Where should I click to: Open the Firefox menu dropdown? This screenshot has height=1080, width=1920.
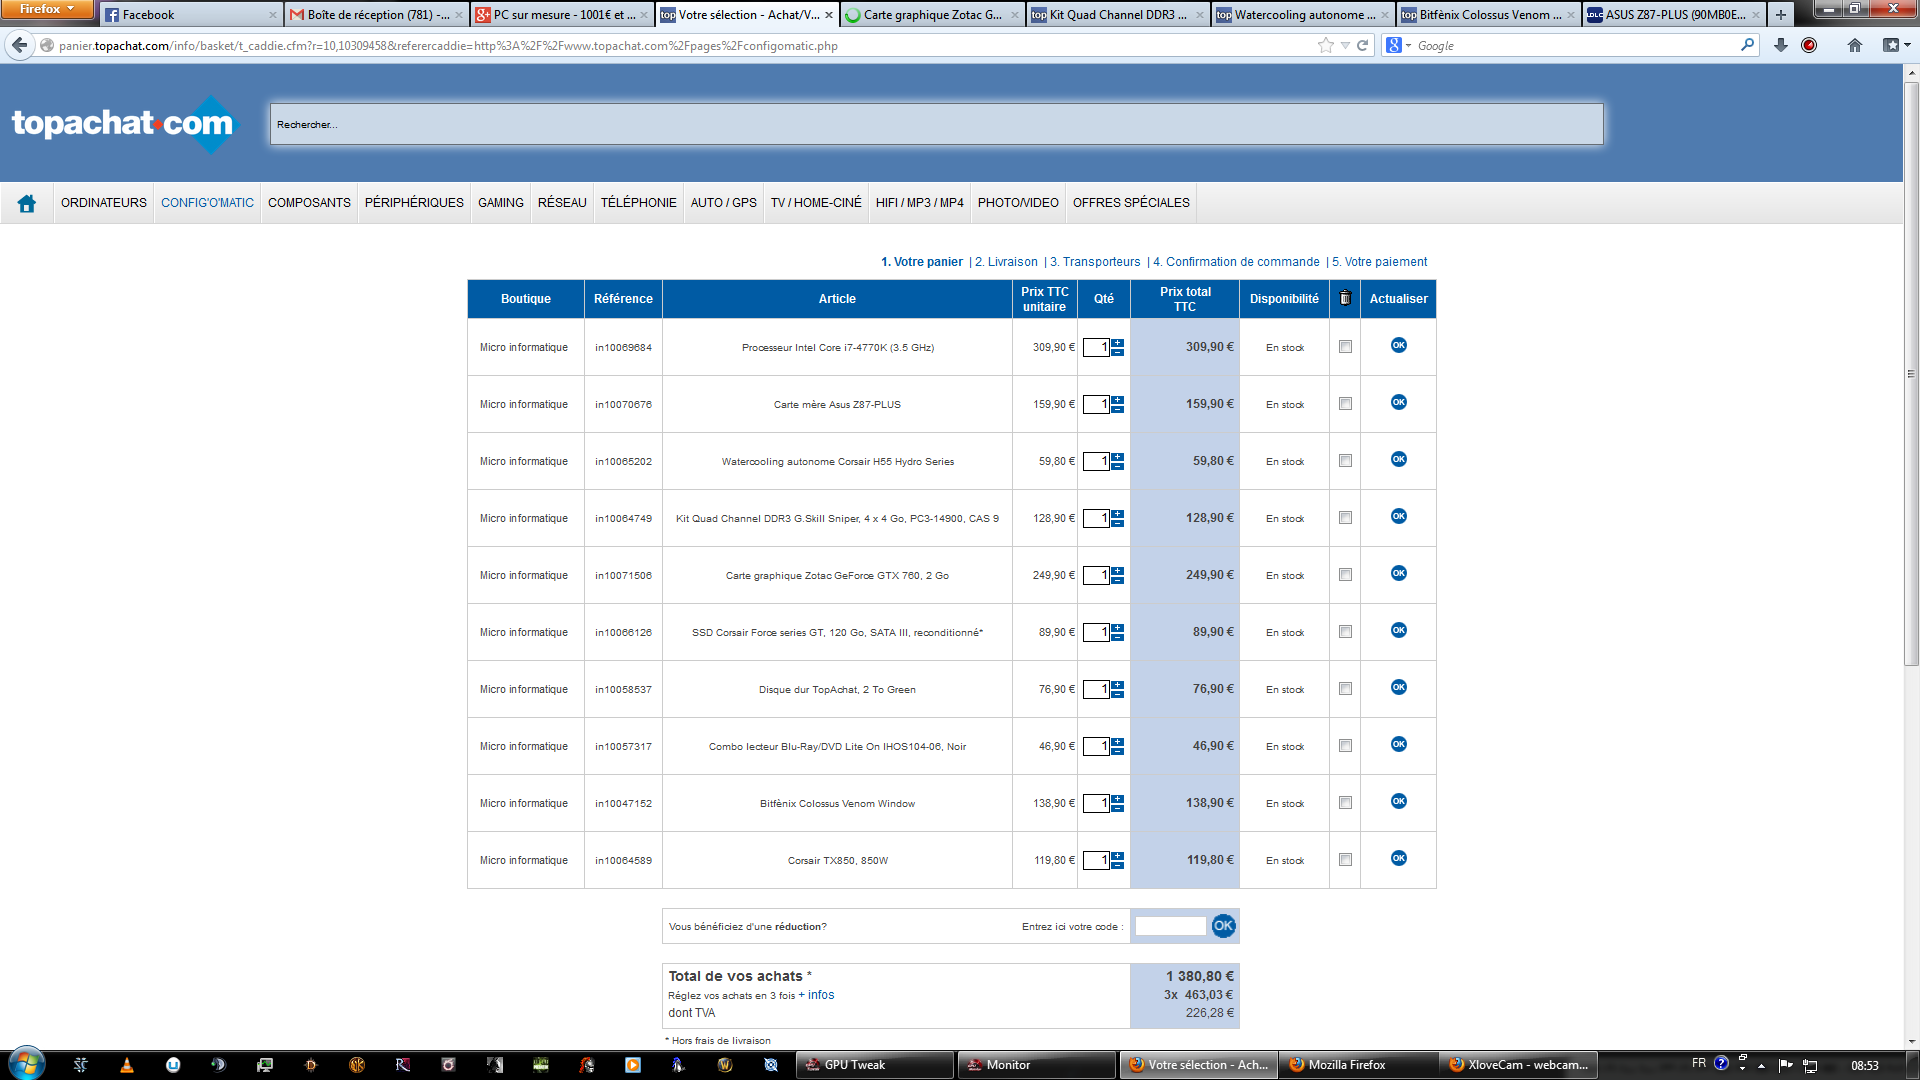[x=46, y=9]
